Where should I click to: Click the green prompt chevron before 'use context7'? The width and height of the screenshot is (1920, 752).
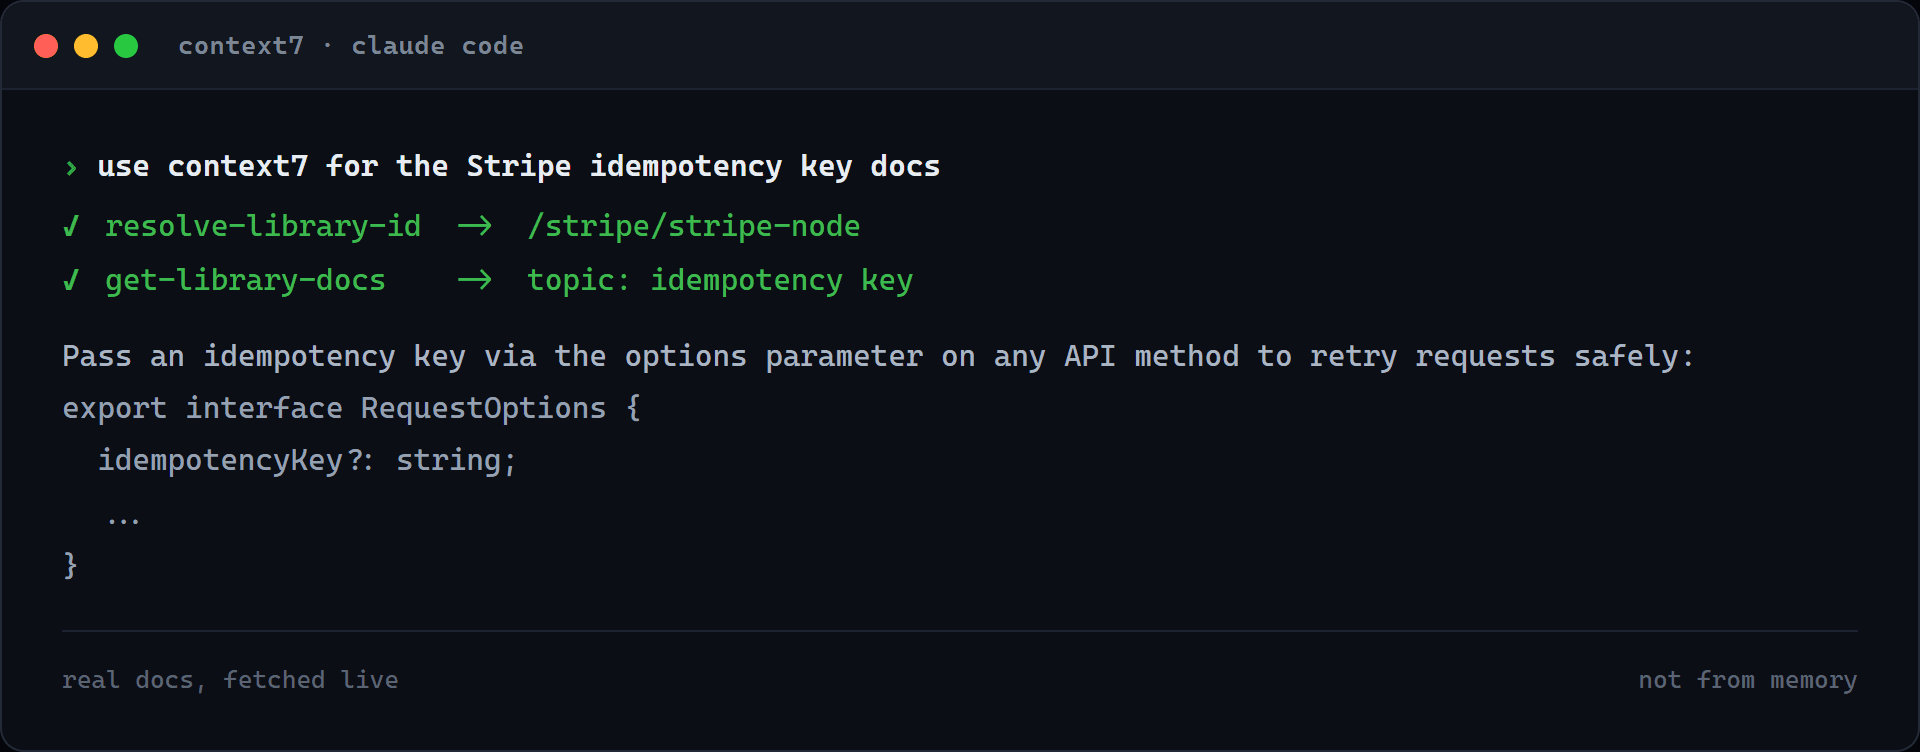pos(71,168)
